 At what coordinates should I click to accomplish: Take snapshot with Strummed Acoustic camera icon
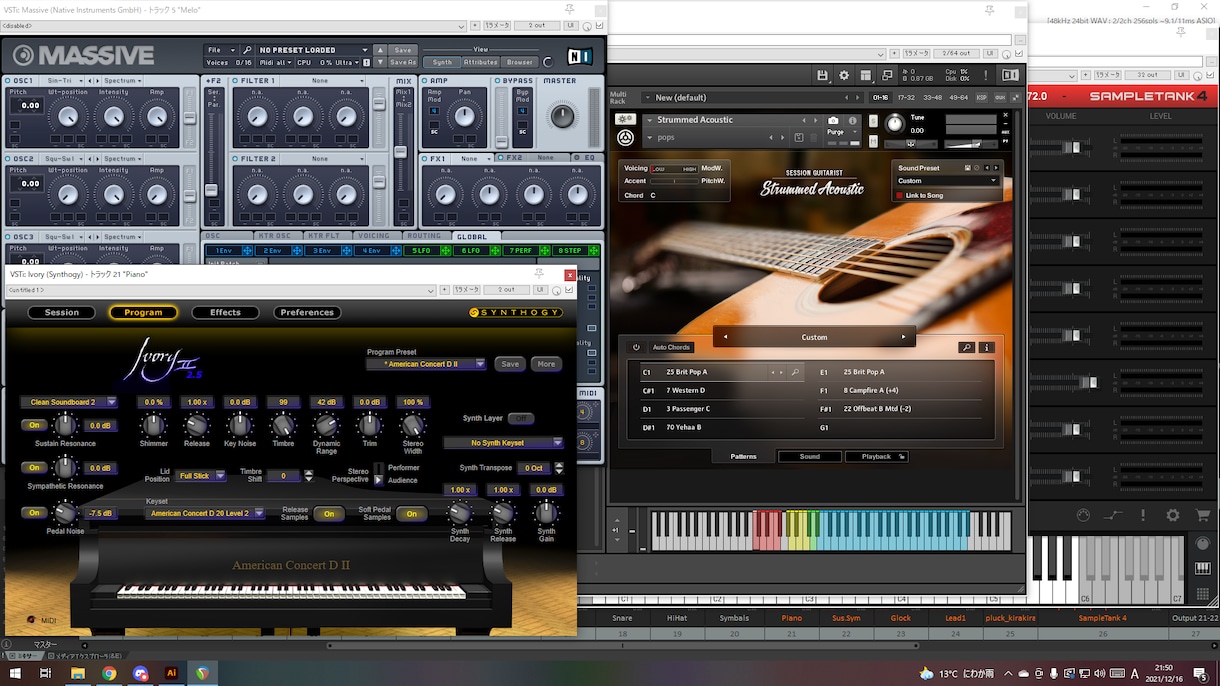pos(833,120)
